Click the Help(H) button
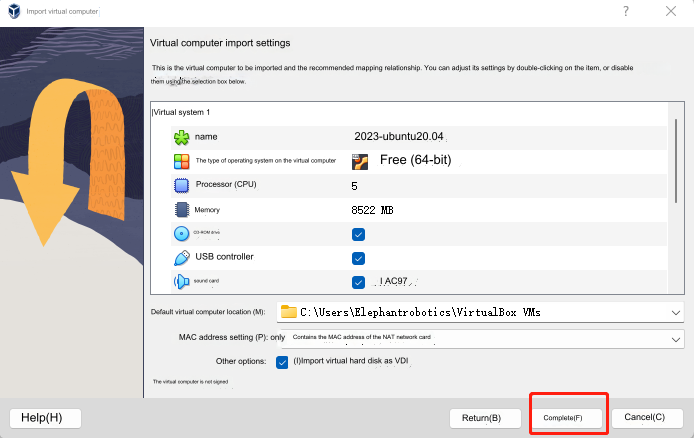This screenshot has height=438, width=694. (x=44, y=416)
